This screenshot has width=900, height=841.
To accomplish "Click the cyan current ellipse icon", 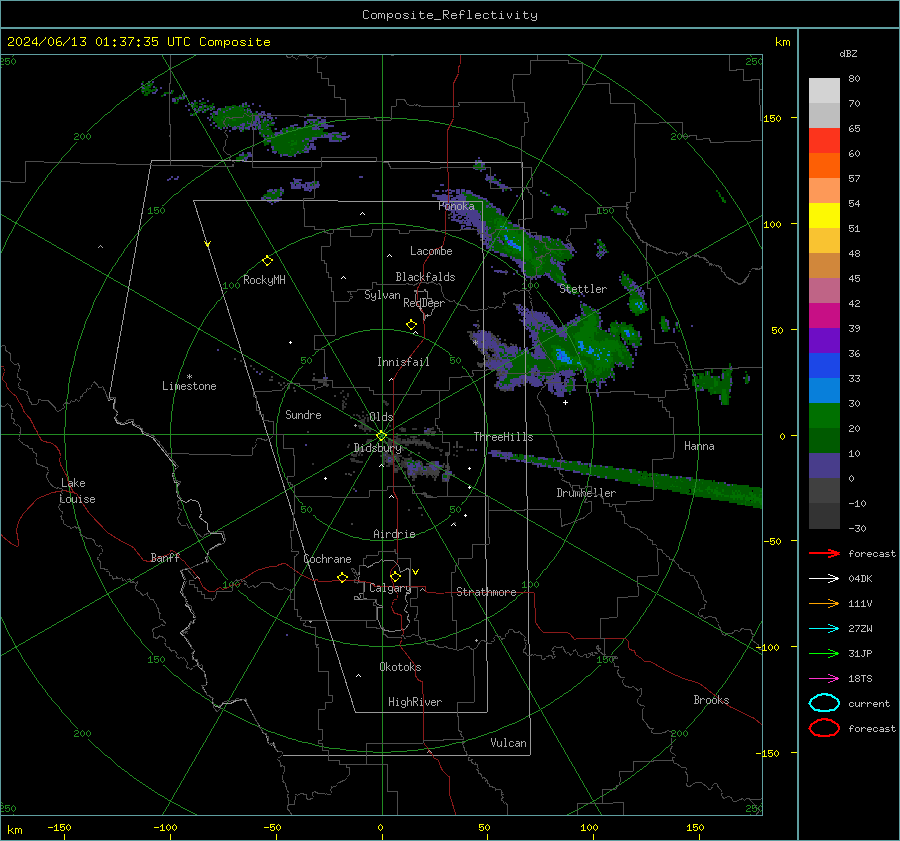I will click(x=824, y=703).
